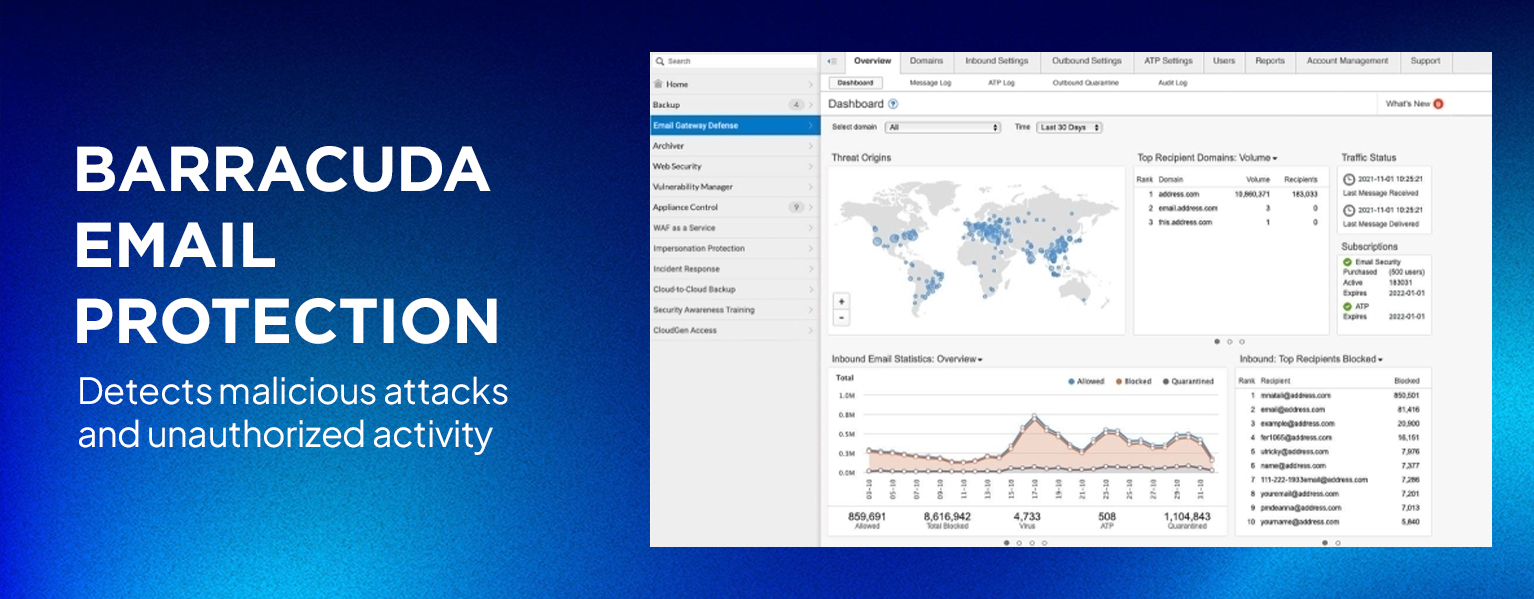
Task: Click the Email Security green check icon
Action: tap(1348, 262)
